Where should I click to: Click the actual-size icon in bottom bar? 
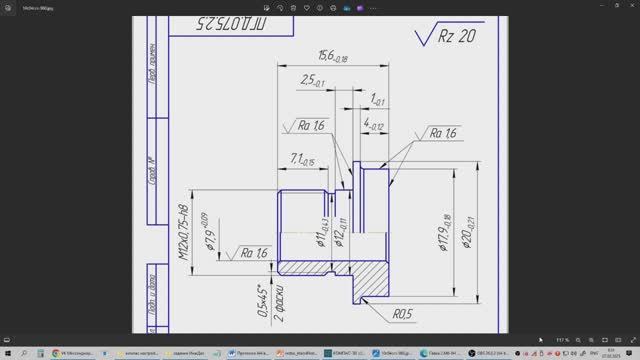(618, 340)
